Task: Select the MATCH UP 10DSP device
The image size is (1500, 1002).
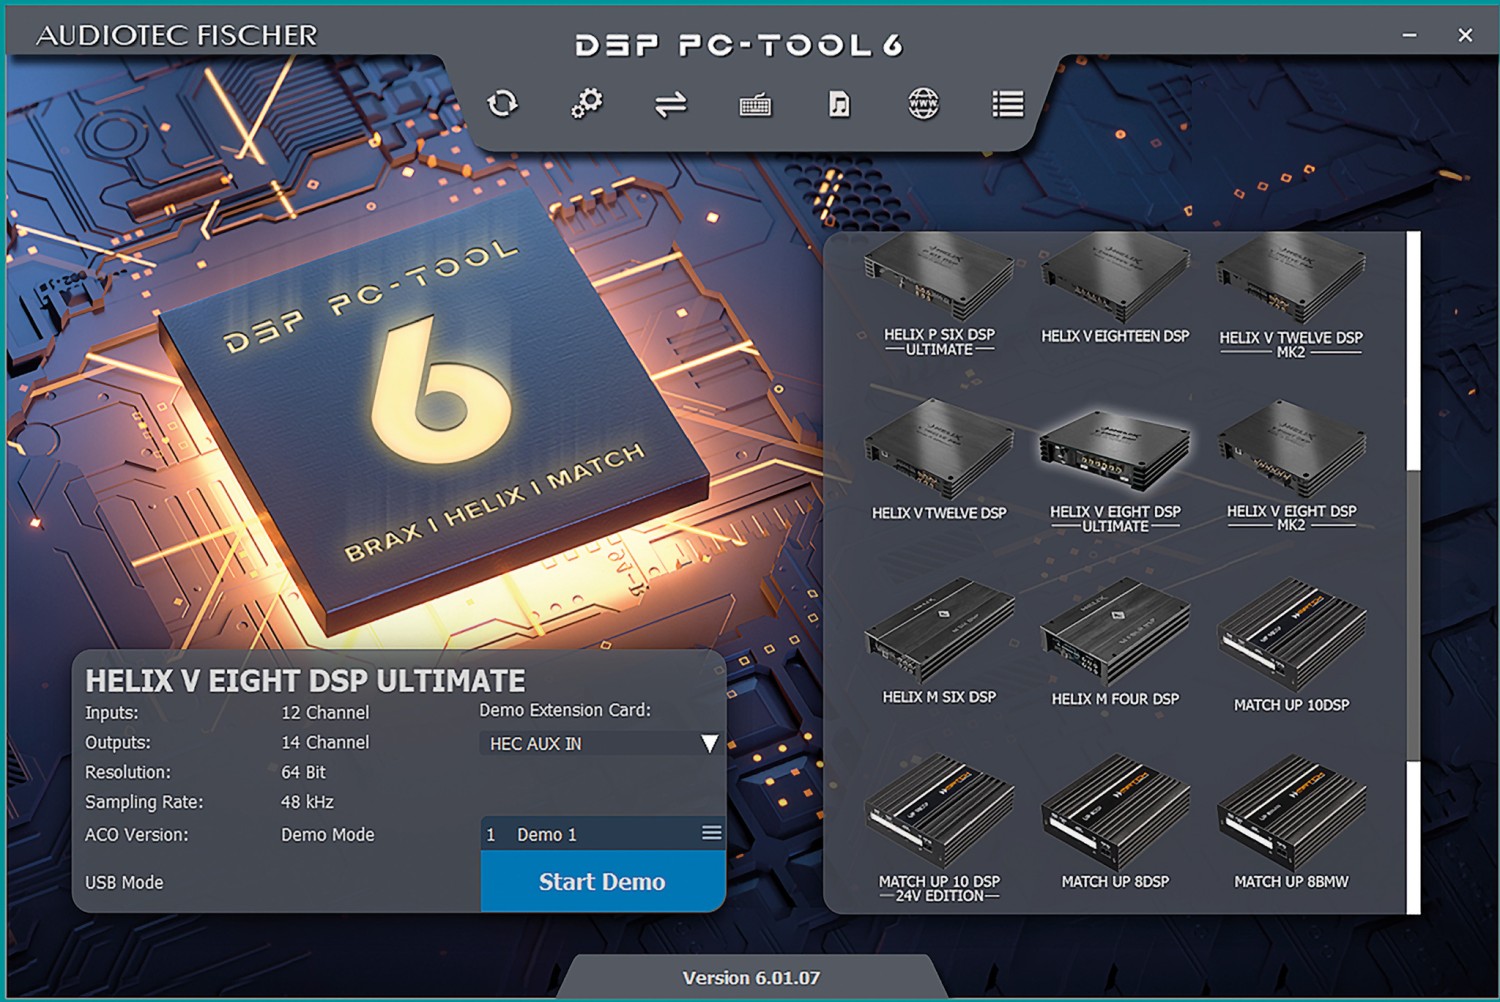Action: [1291, 646]
